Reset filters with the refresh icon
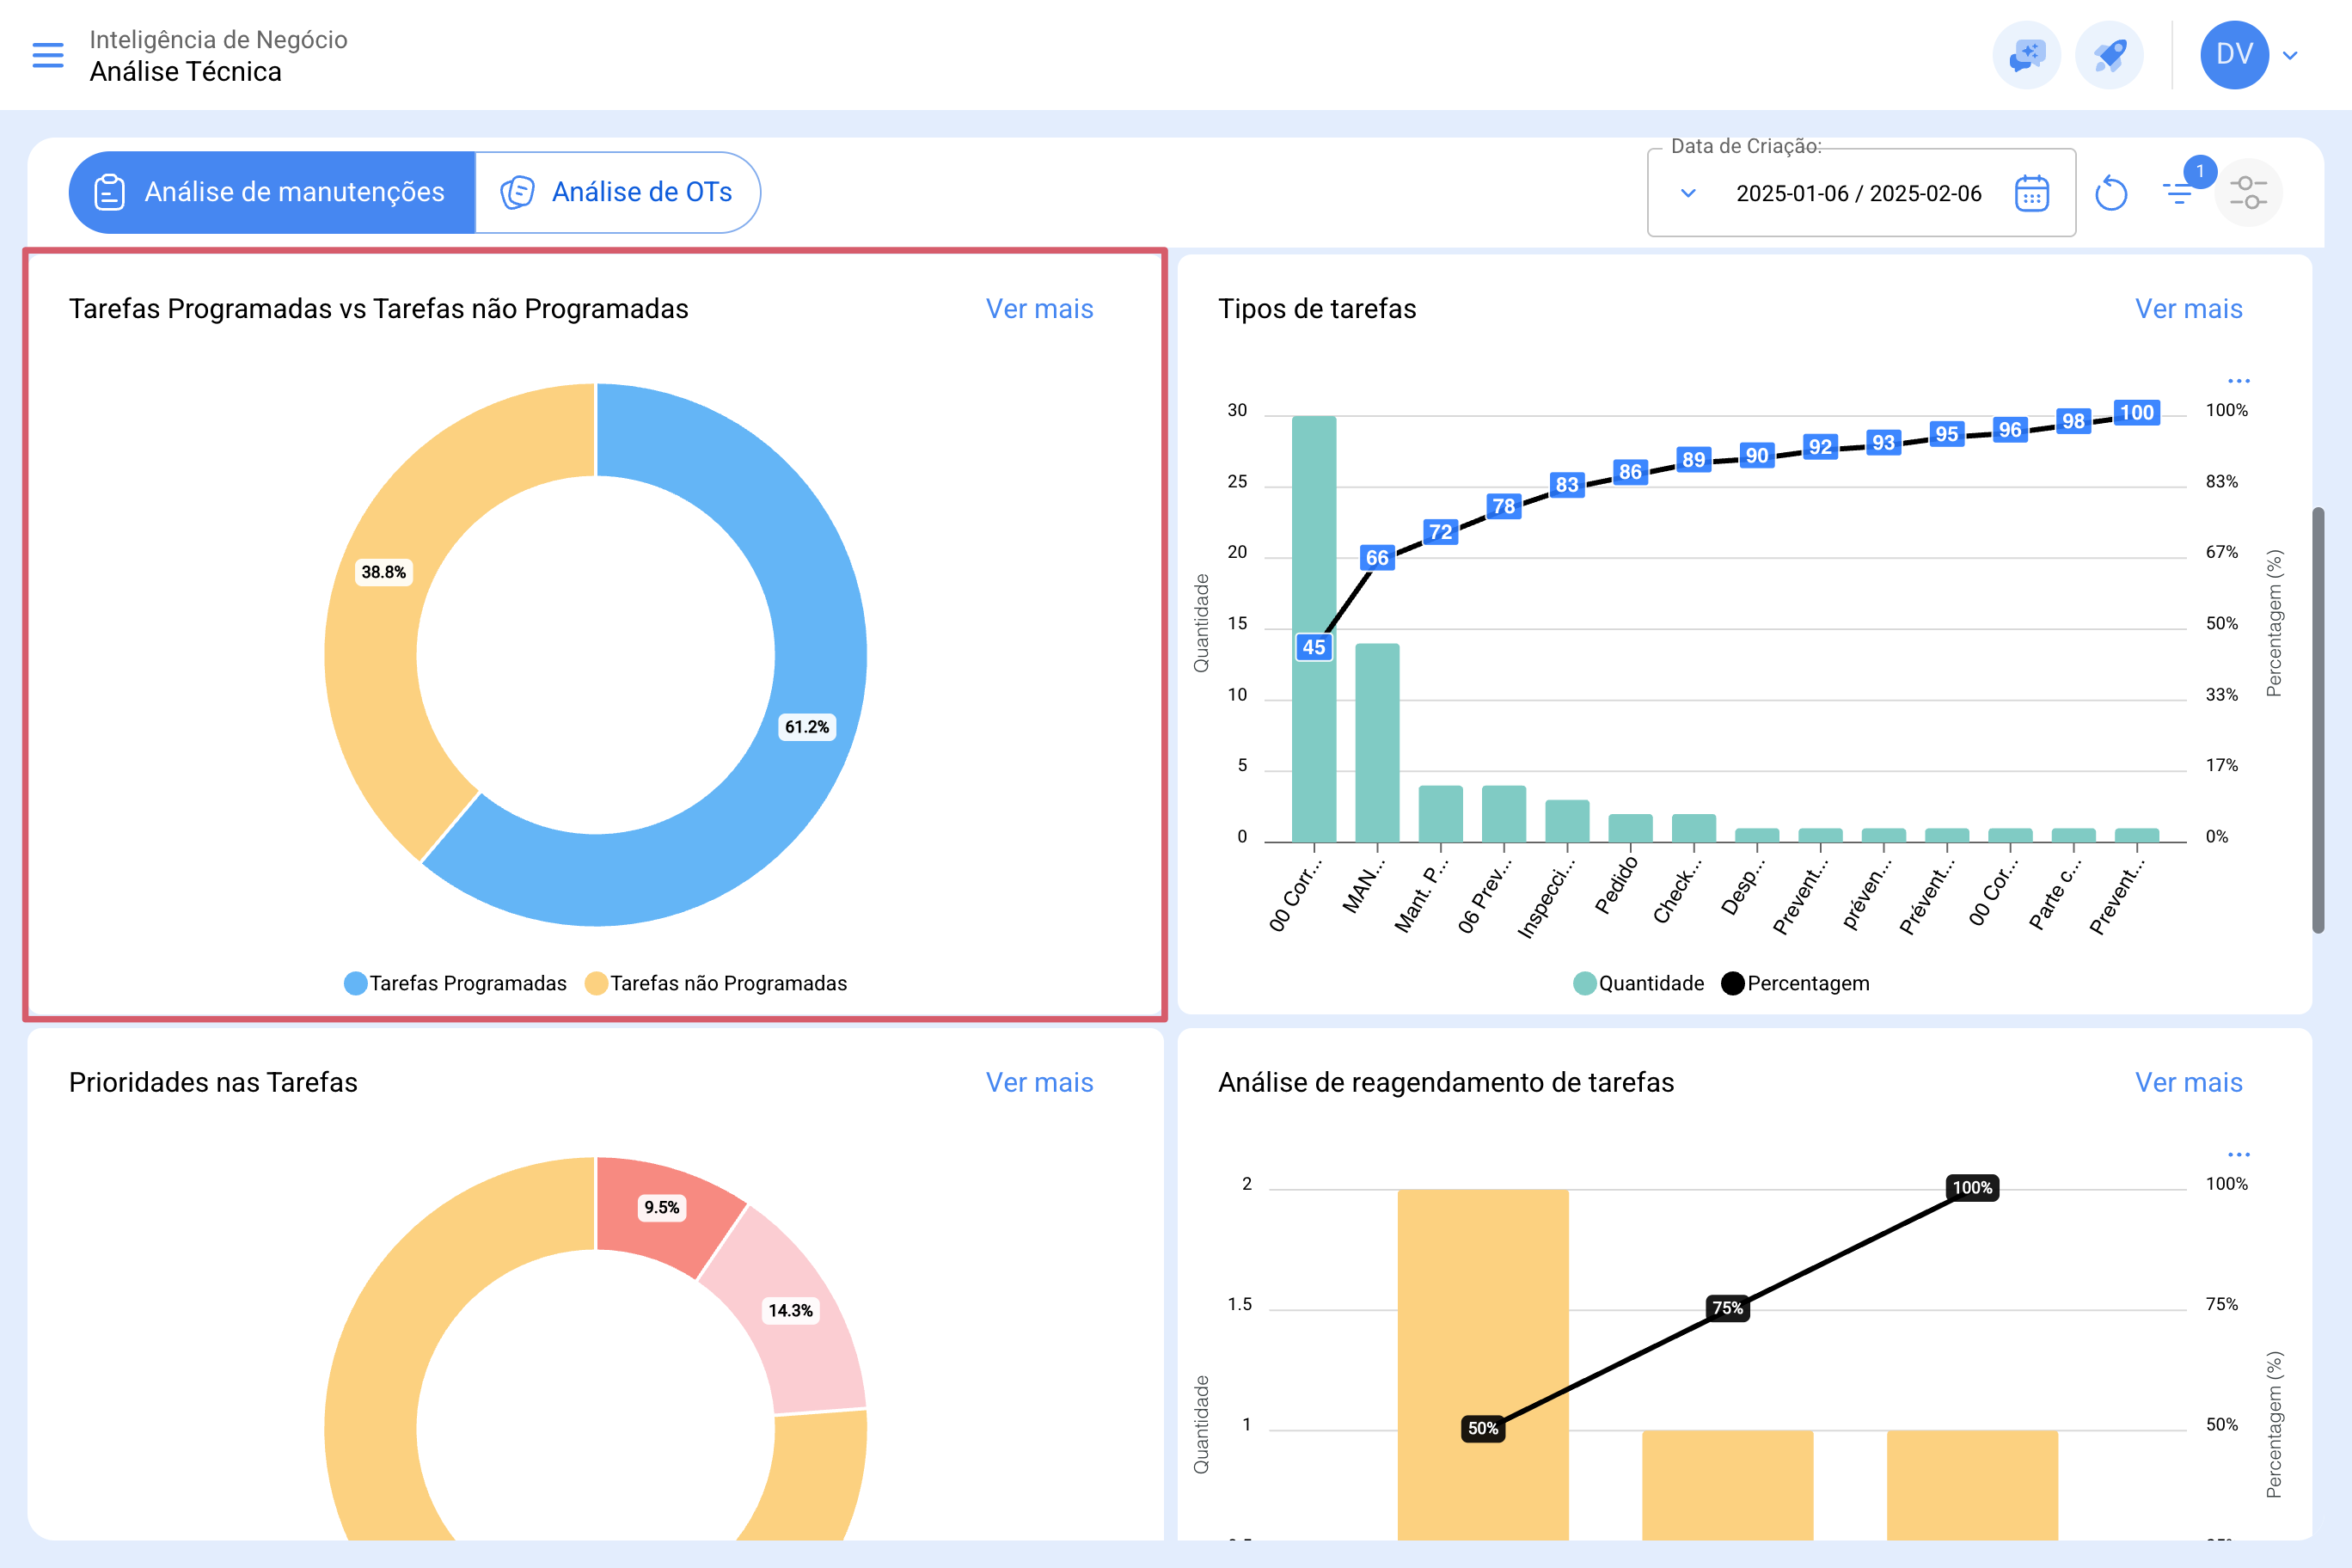 [x=2110, y=193]
